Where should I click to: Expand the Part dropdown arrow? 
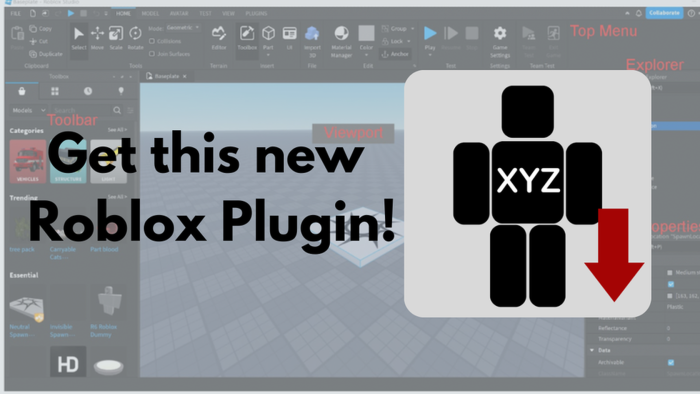(x=268, y=55)
